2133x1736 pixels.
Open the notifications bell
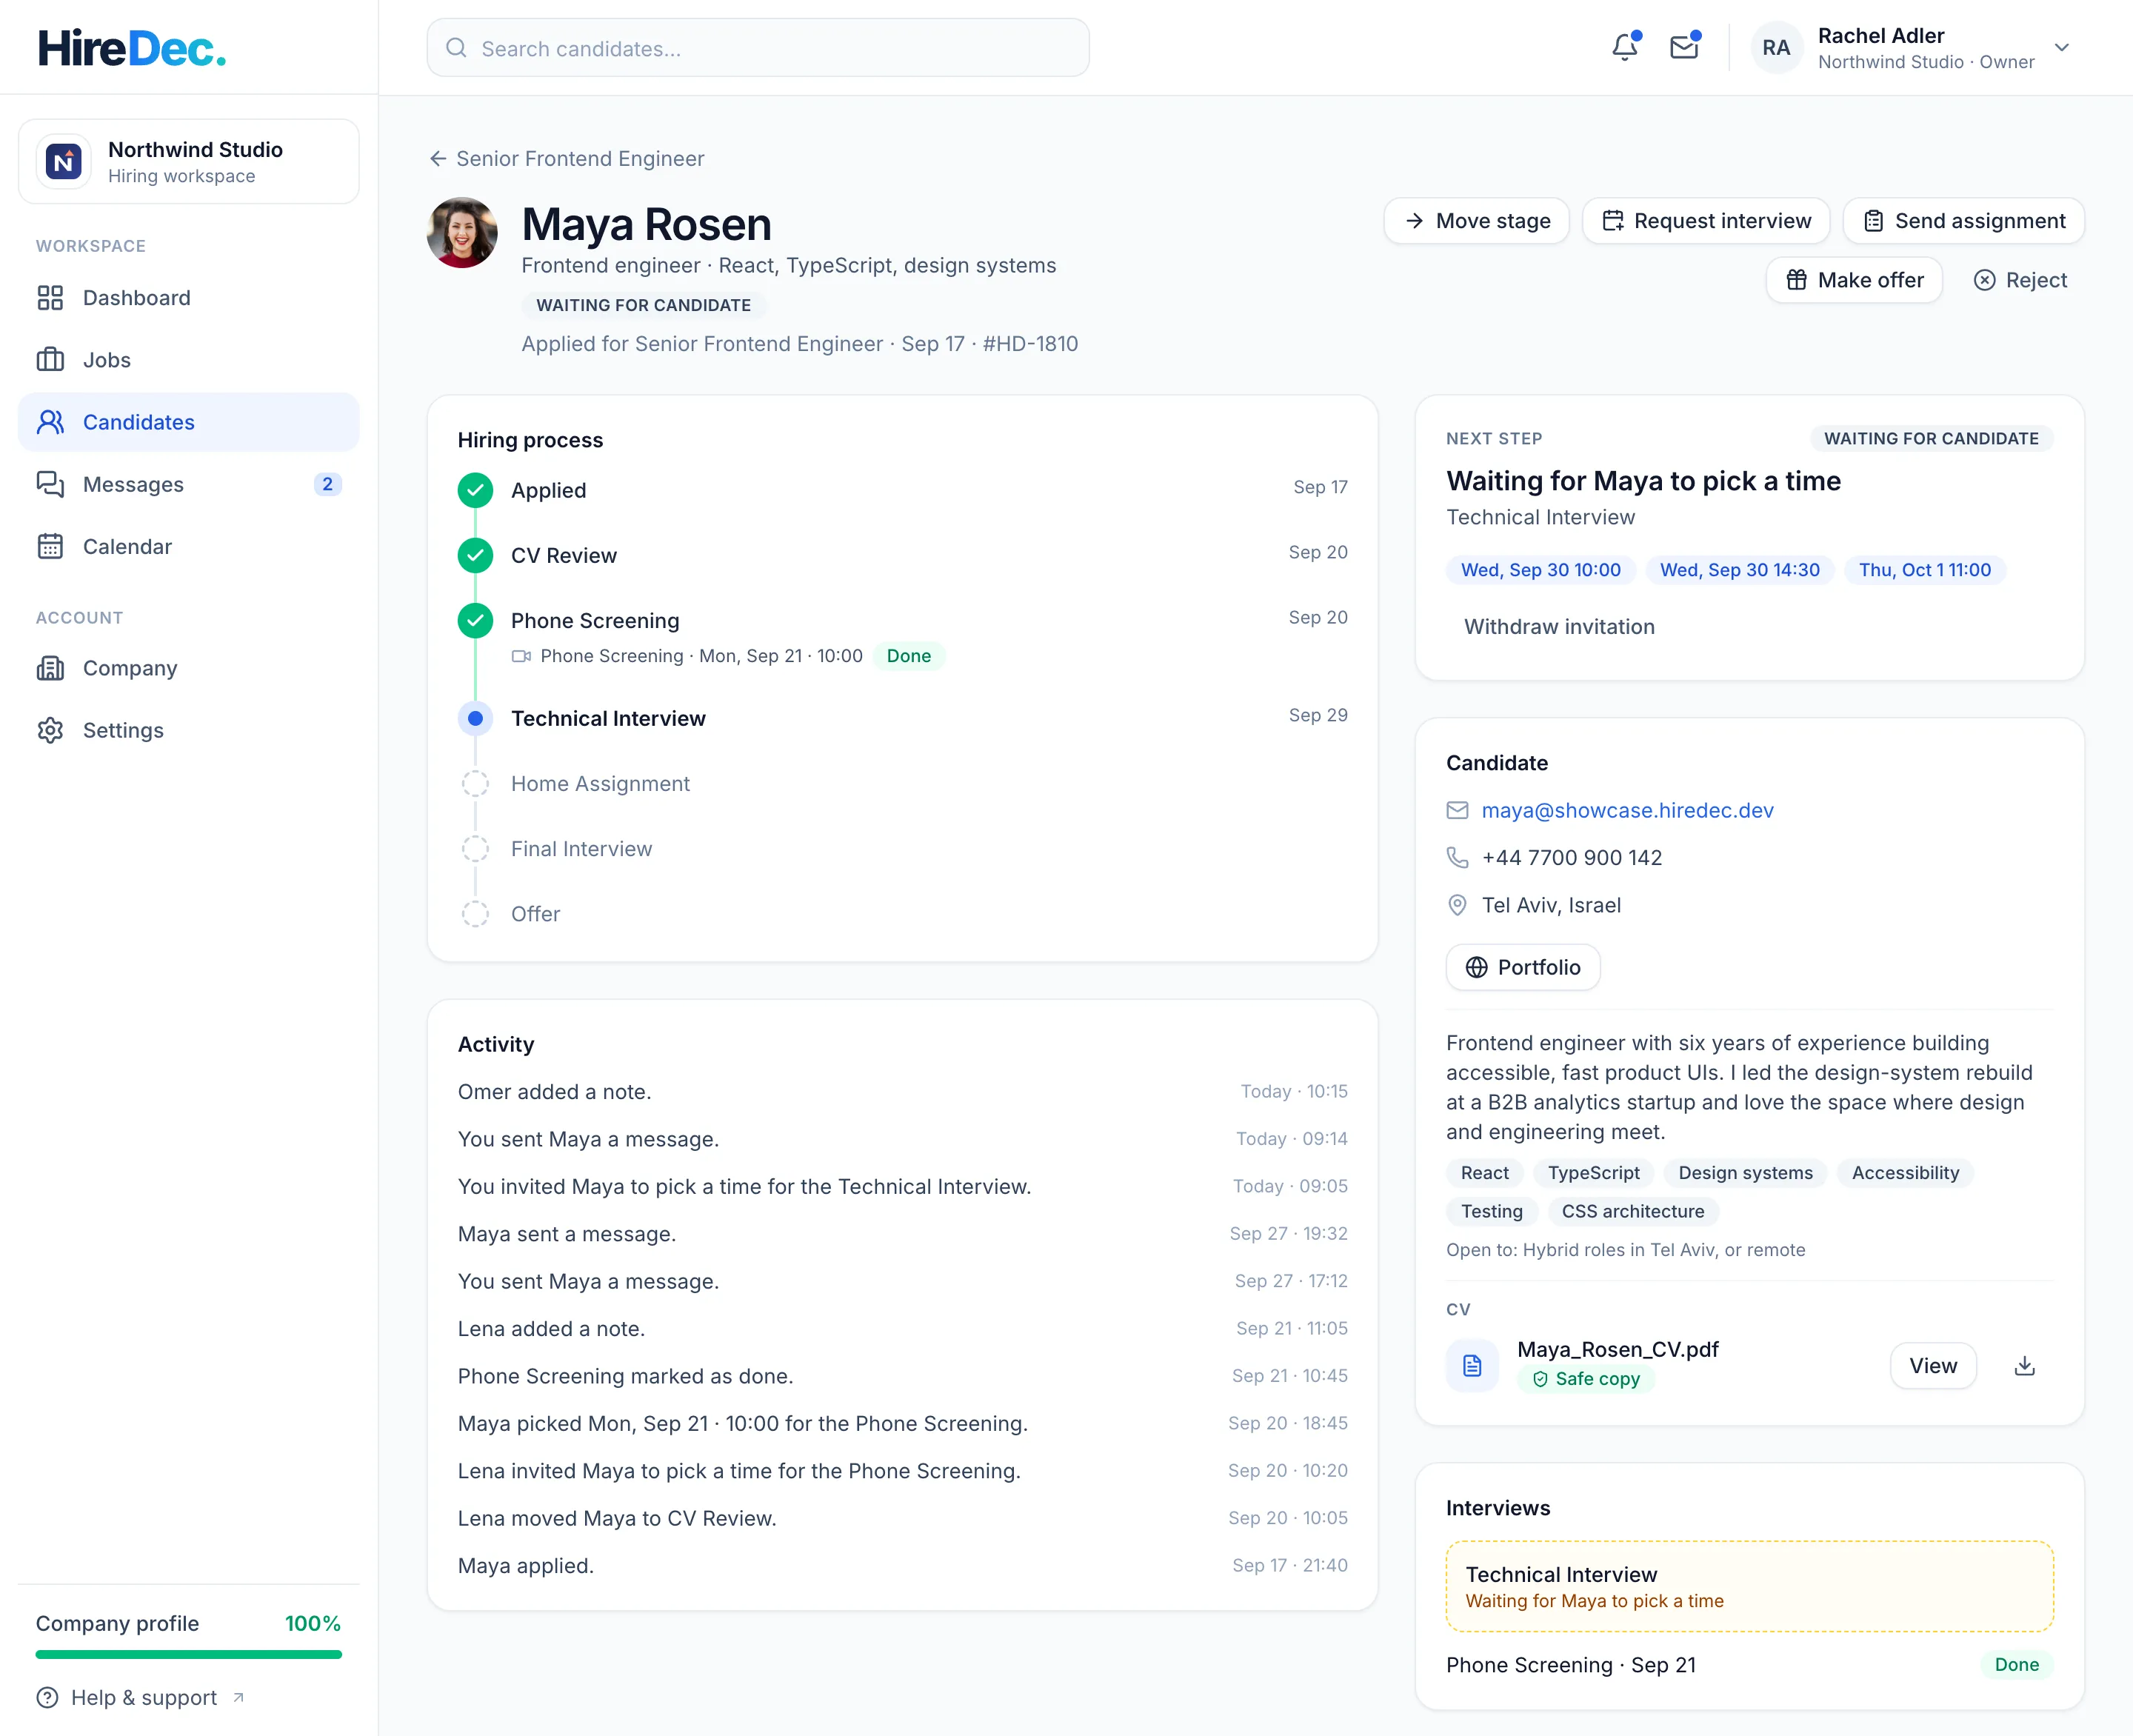pyautogui.click(x=1625, y=47)
